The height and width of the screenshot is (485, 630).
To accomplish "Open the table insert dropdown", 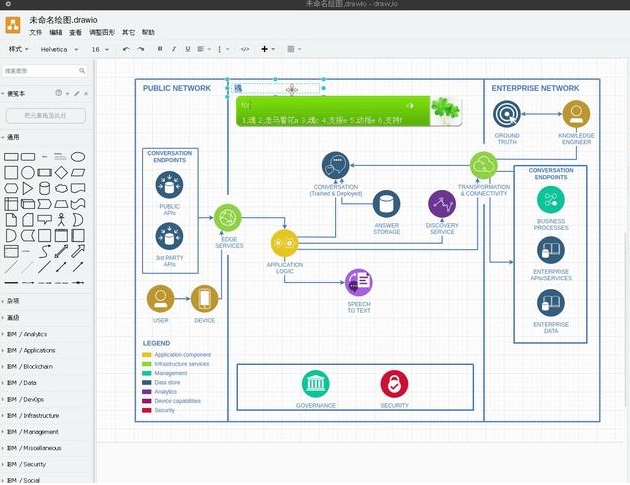I will 294,49.
